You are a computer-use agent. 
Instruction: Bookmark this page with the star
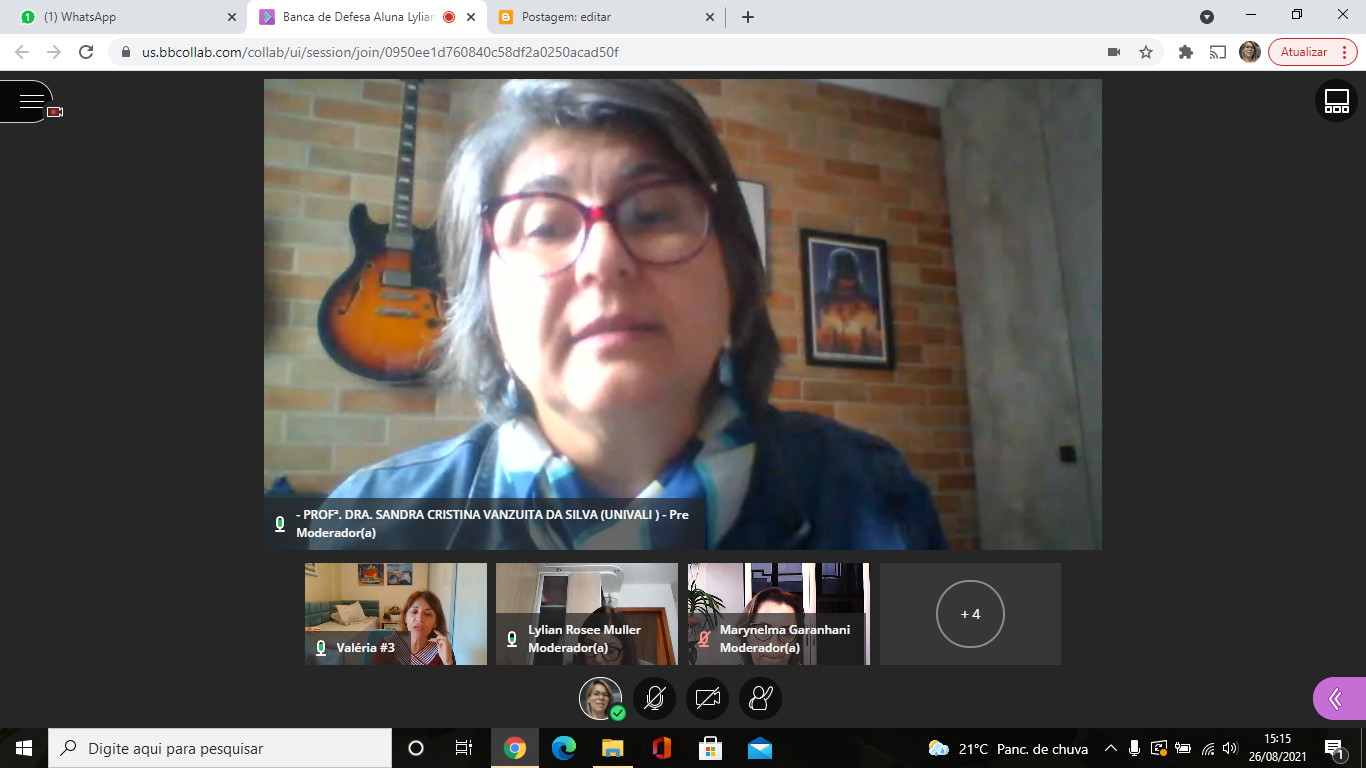[x=1146, y=52]
